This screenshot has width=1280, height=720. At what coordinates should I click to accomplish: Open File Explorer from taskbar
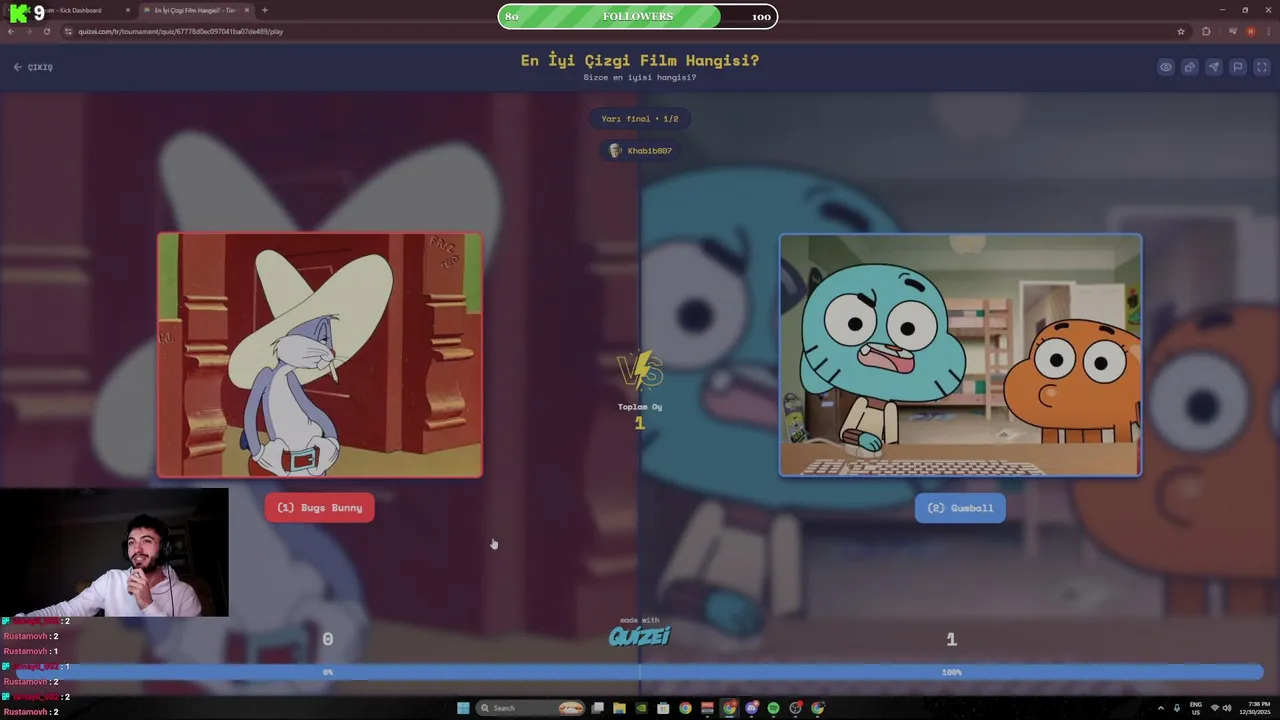click(x=619, y=708)
